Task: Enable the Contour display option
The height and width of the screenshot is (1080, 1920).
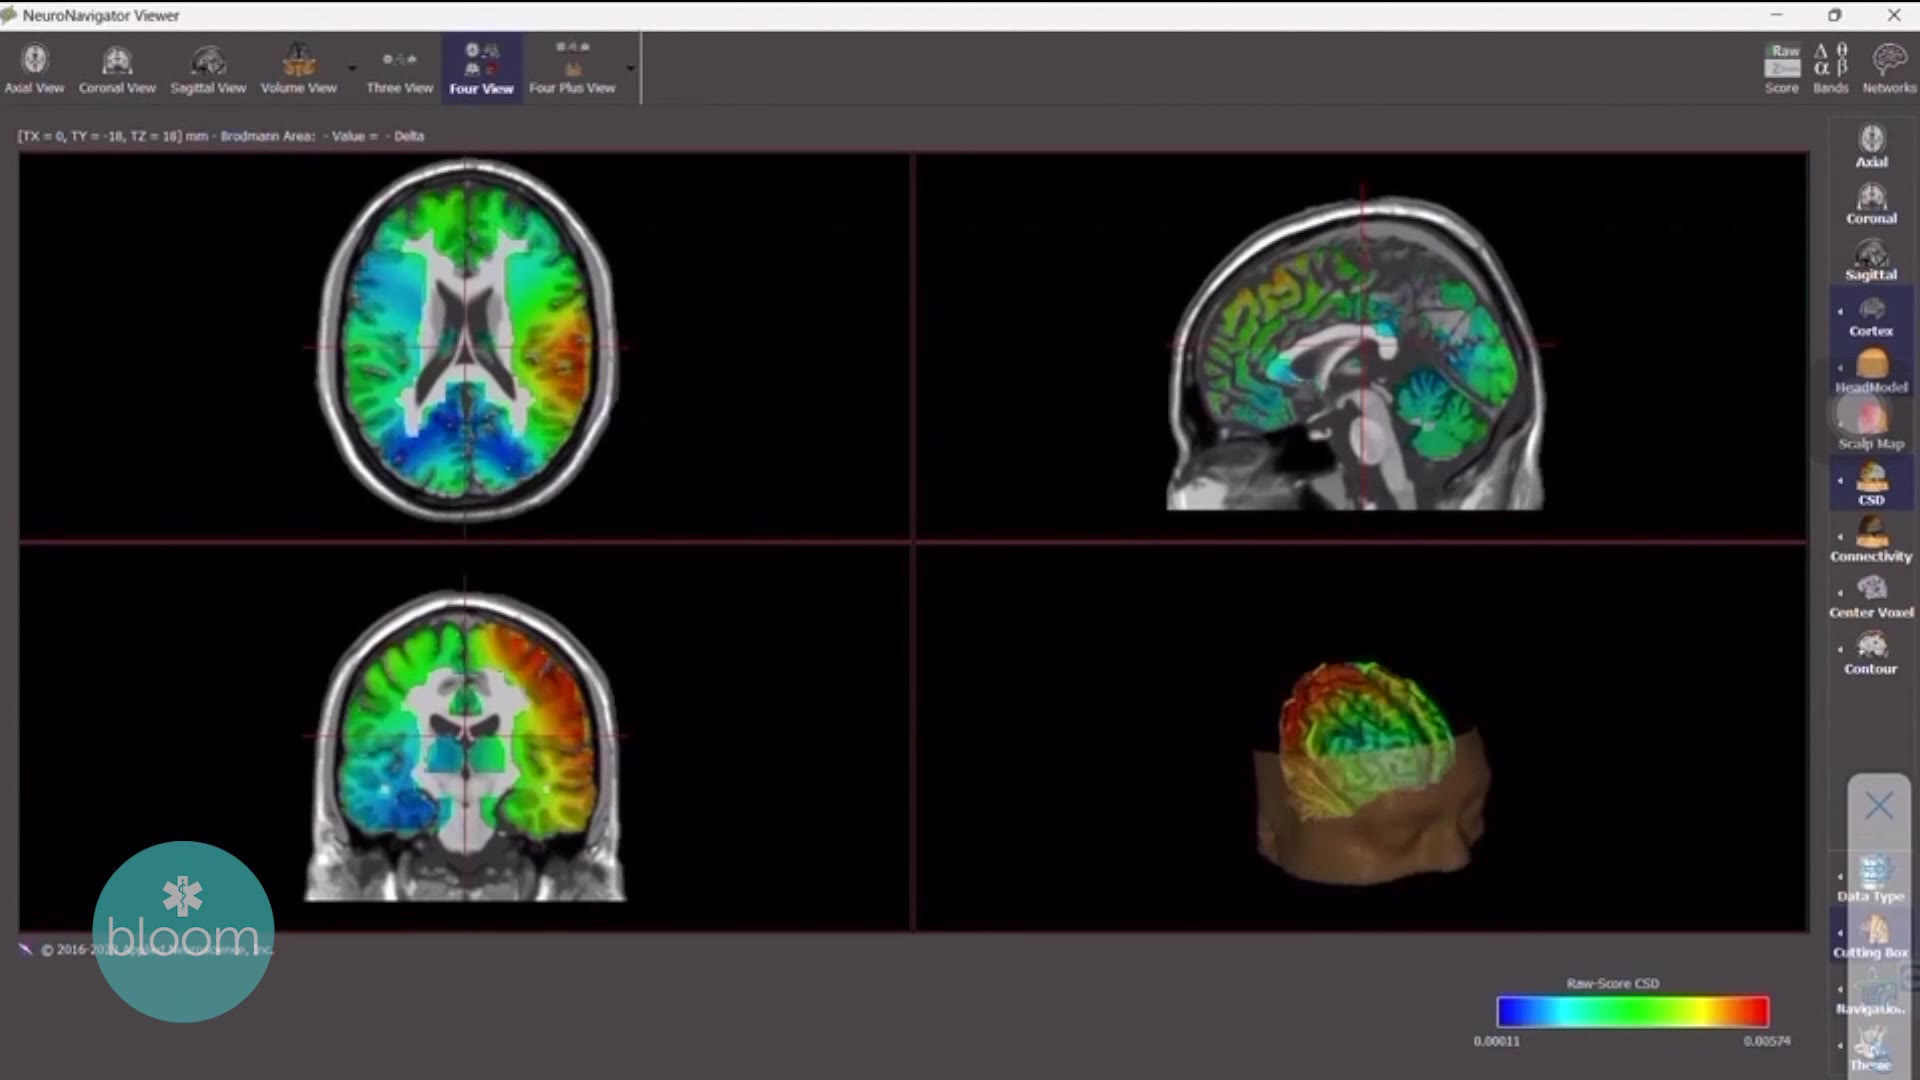Action: pos(1869,653)
